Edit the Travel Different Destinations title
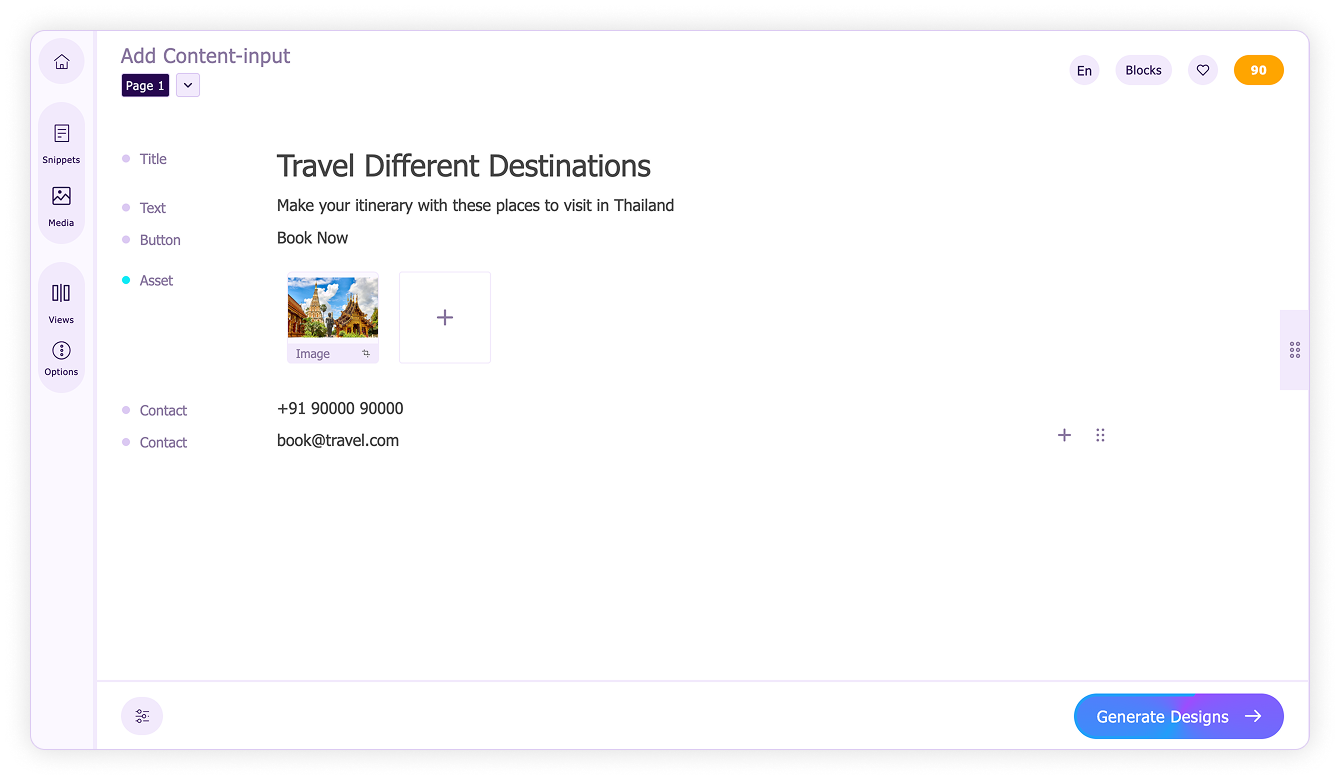This screenshot has height=780, width=1340. click(x=464, y=166)
